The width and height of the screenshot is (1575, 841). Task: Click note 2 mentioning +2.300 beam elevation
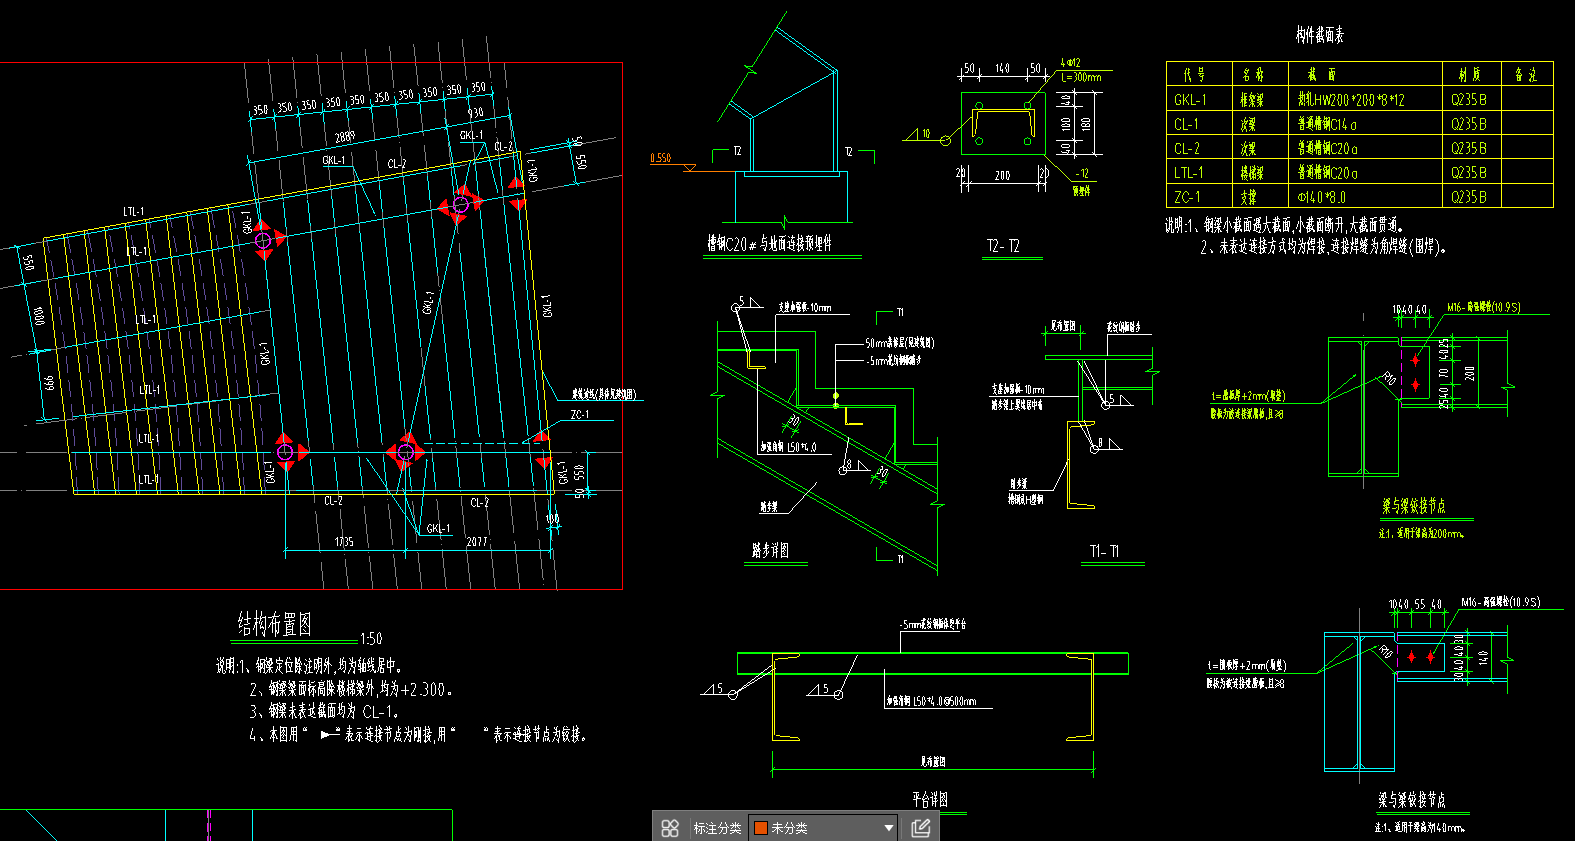coord(351,689)
